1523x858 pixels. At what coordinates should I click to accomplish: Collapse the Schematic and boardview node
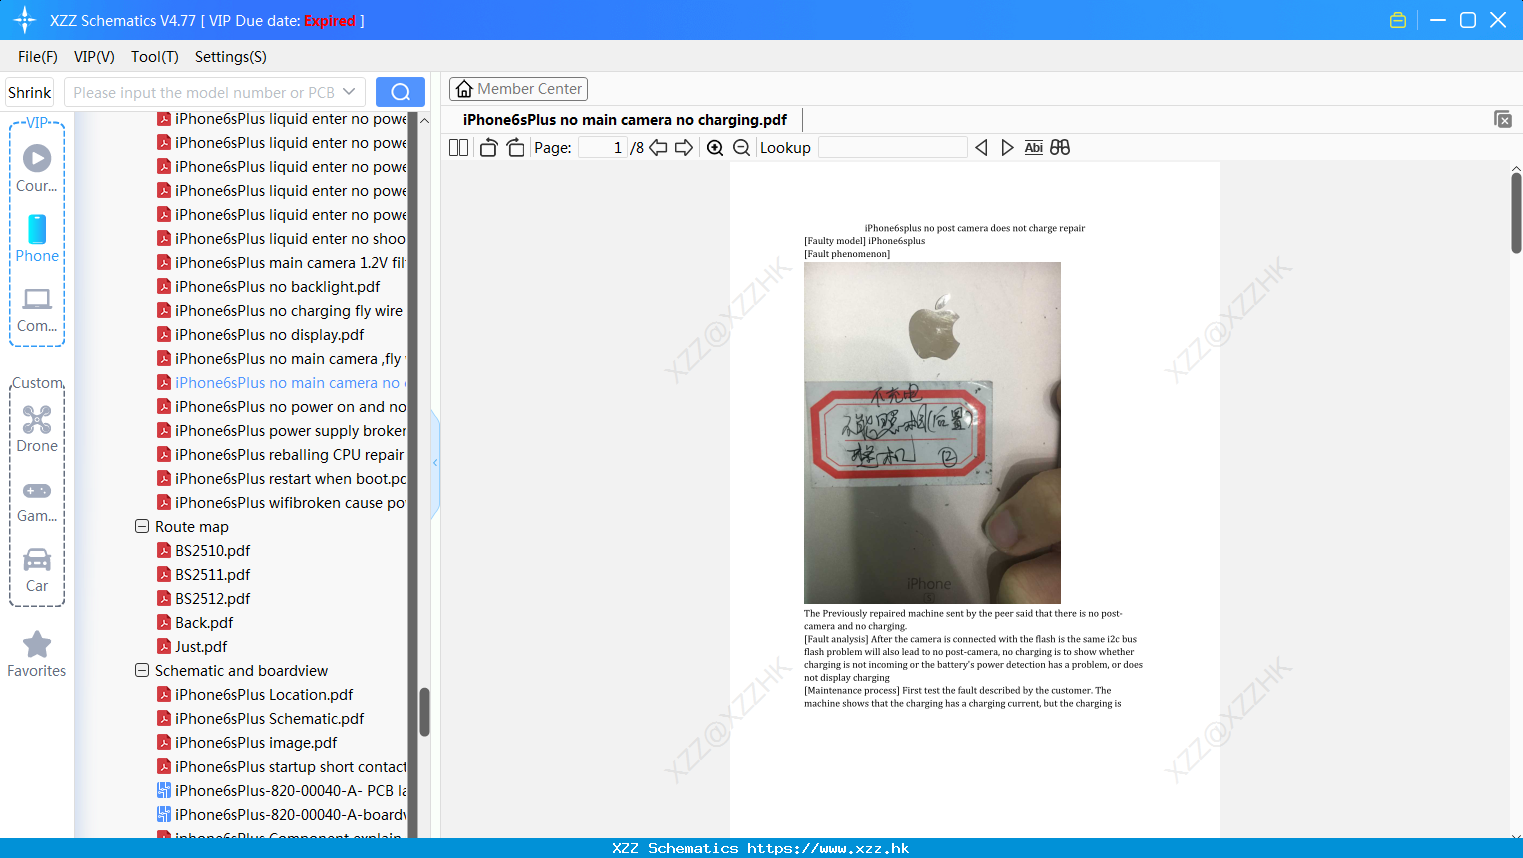[142, 670]
